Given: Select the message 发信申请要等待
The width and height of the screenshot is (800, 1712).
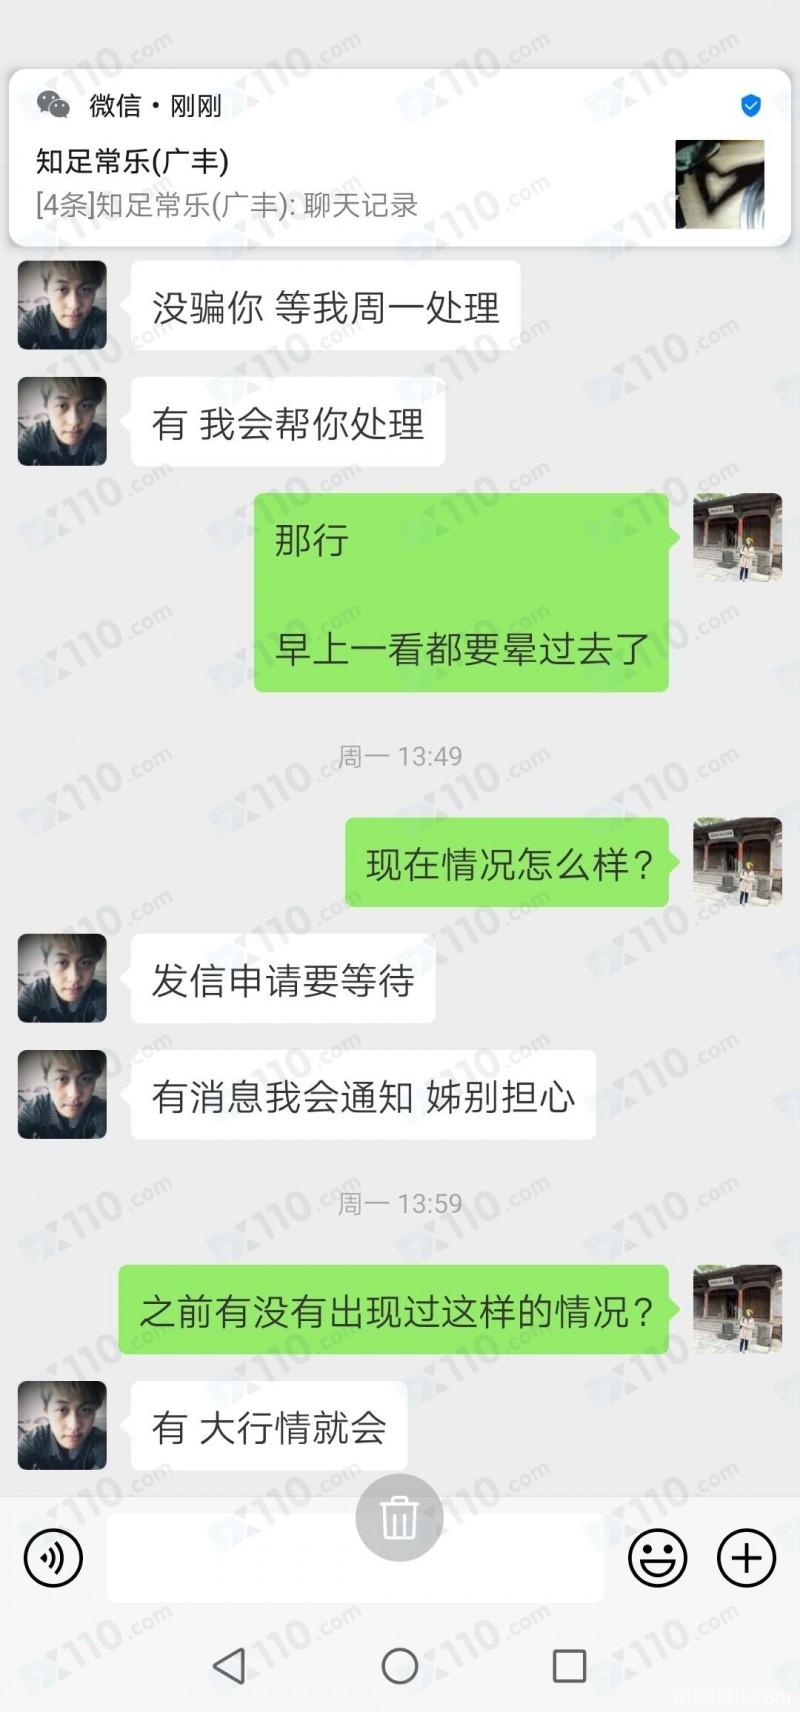Looking at the screenshot, I should [x=283, y=979].
